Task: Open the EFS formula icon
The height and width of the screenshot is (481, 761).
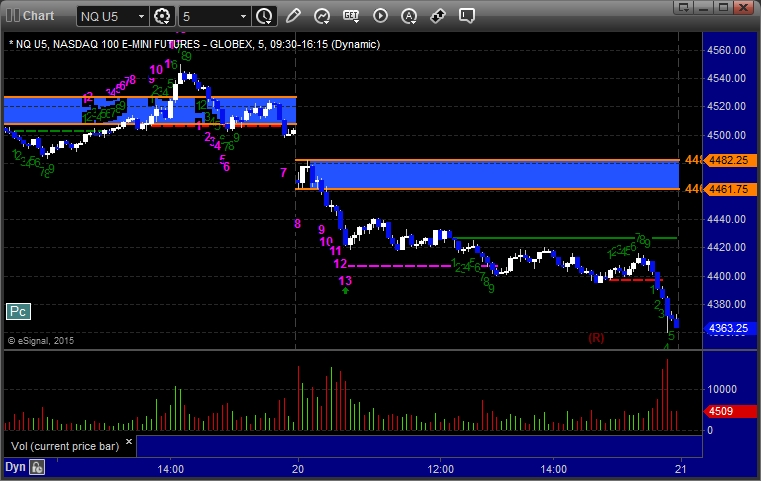Action: [x=351, y=16]
